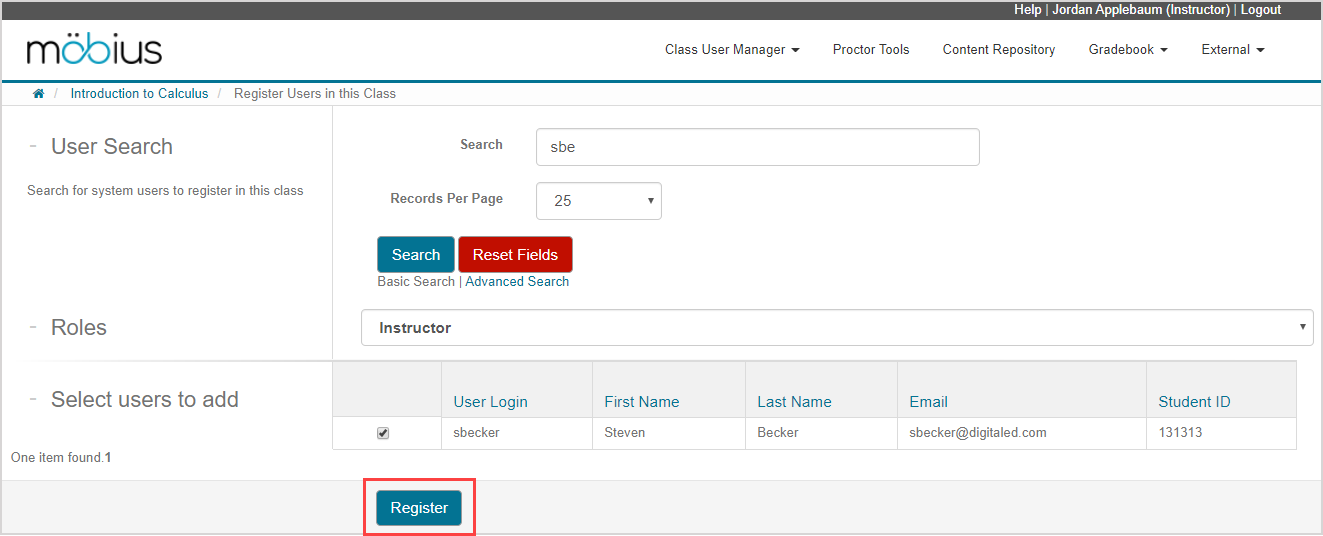Click the blue Search button
The image size is (1323, 536).
(415, 255)
